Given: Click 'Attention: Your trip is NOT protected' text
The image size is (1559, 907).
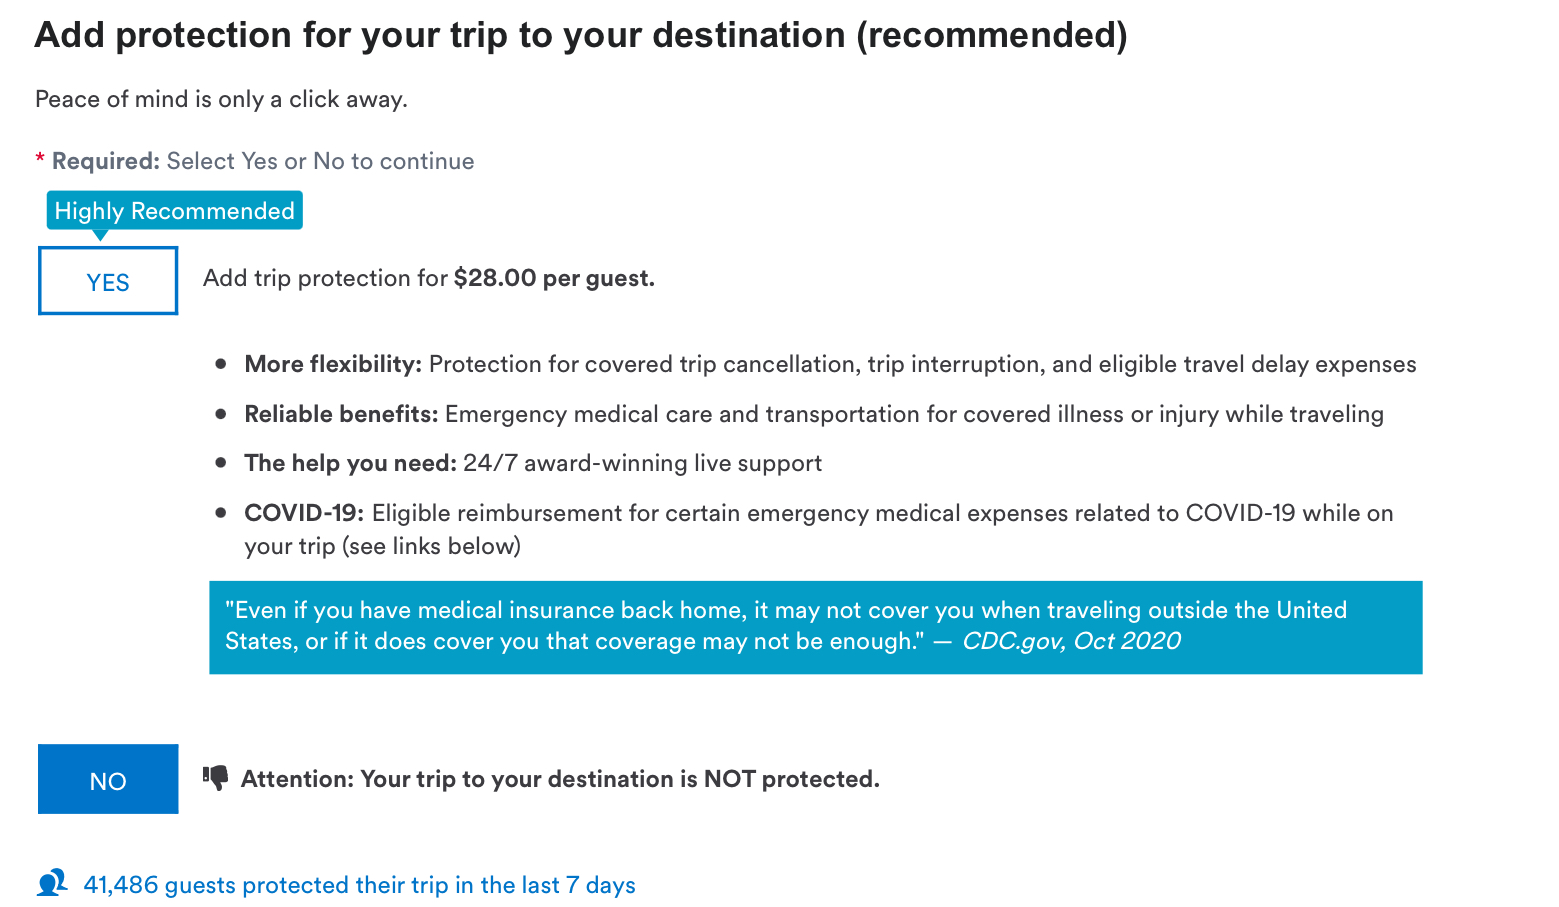Looking at the screenshot, I should coord(560,779).
